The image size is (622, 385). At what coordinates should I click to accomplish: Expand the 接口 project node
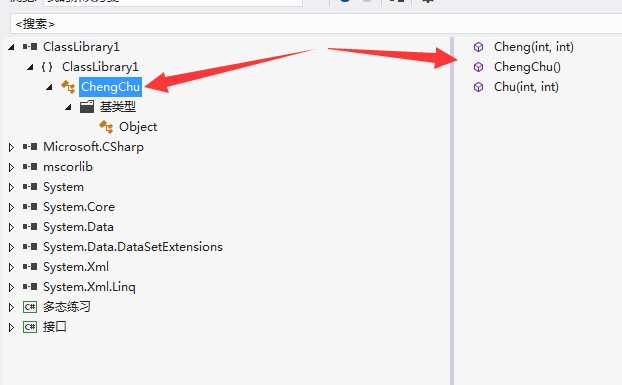click(11, 327)
